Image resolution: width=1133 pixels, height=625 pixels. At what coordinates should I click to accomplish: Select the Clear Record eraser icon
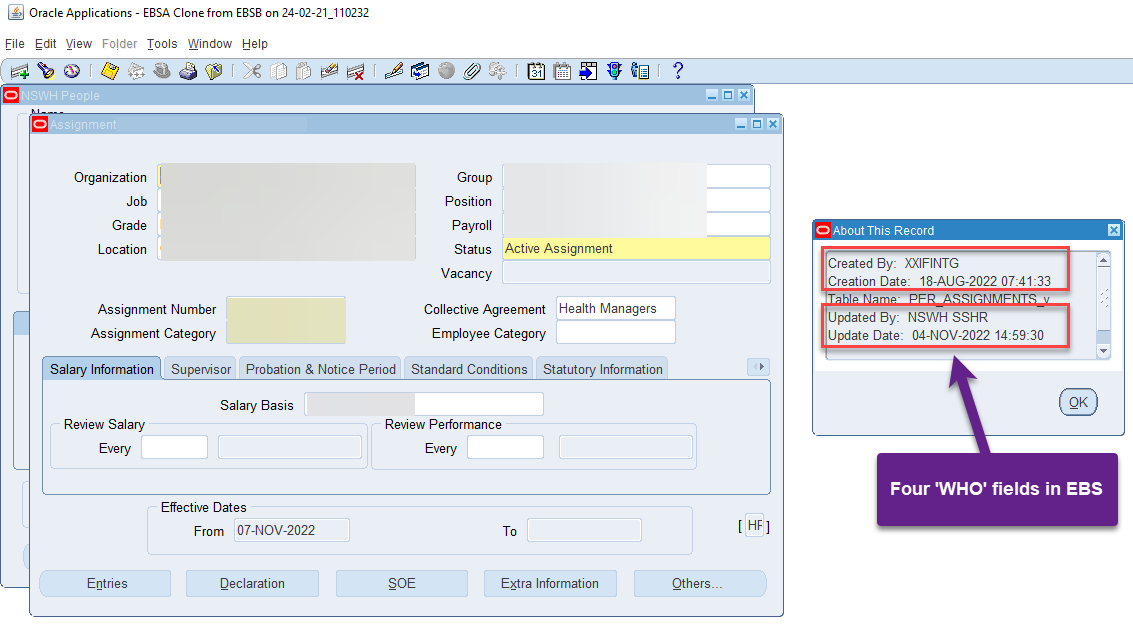pyautogui.click(x=329, y=71)
